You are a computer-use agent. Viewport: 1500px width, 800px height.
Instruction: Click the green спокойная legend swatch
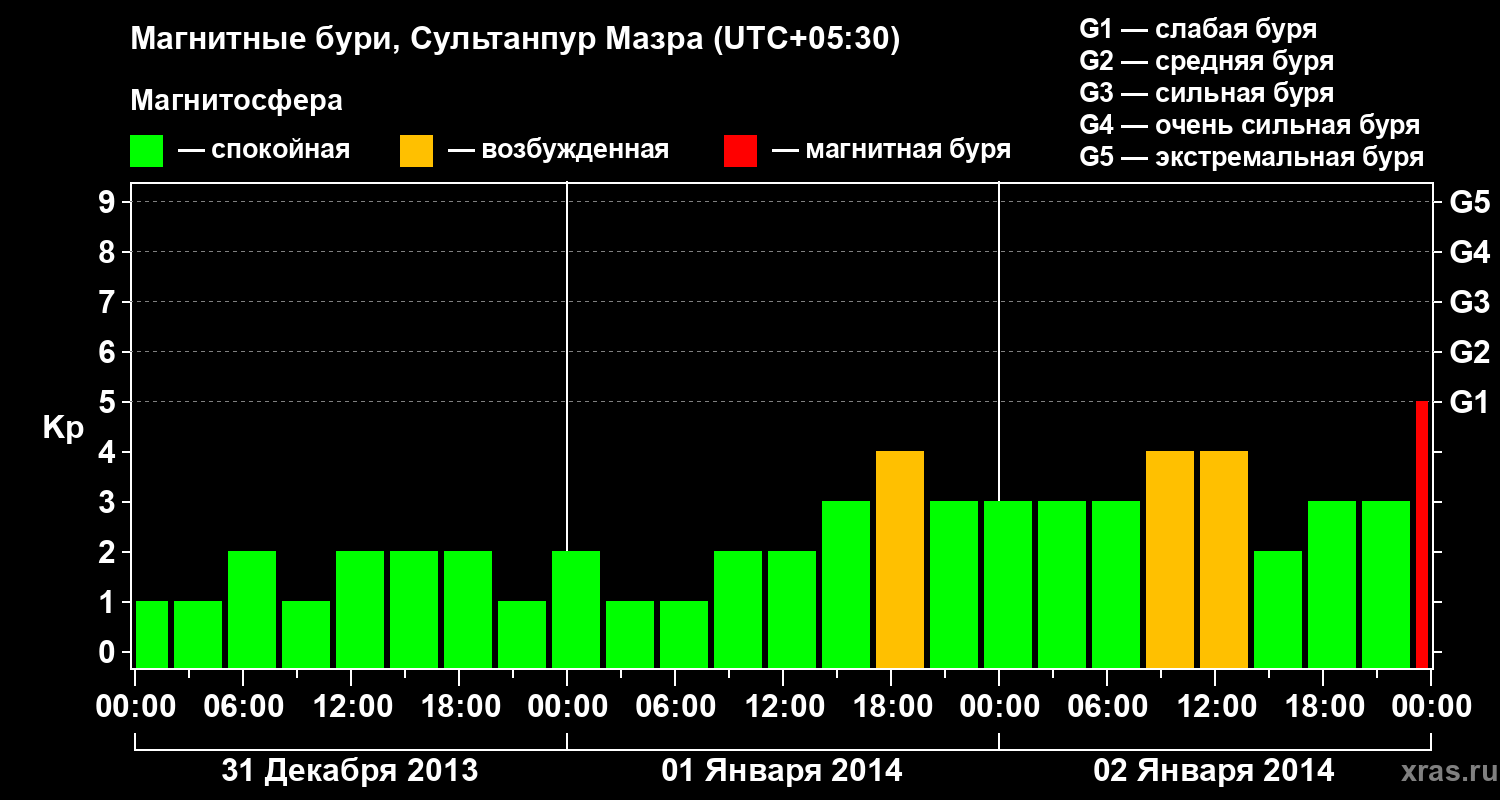point(147,151)
